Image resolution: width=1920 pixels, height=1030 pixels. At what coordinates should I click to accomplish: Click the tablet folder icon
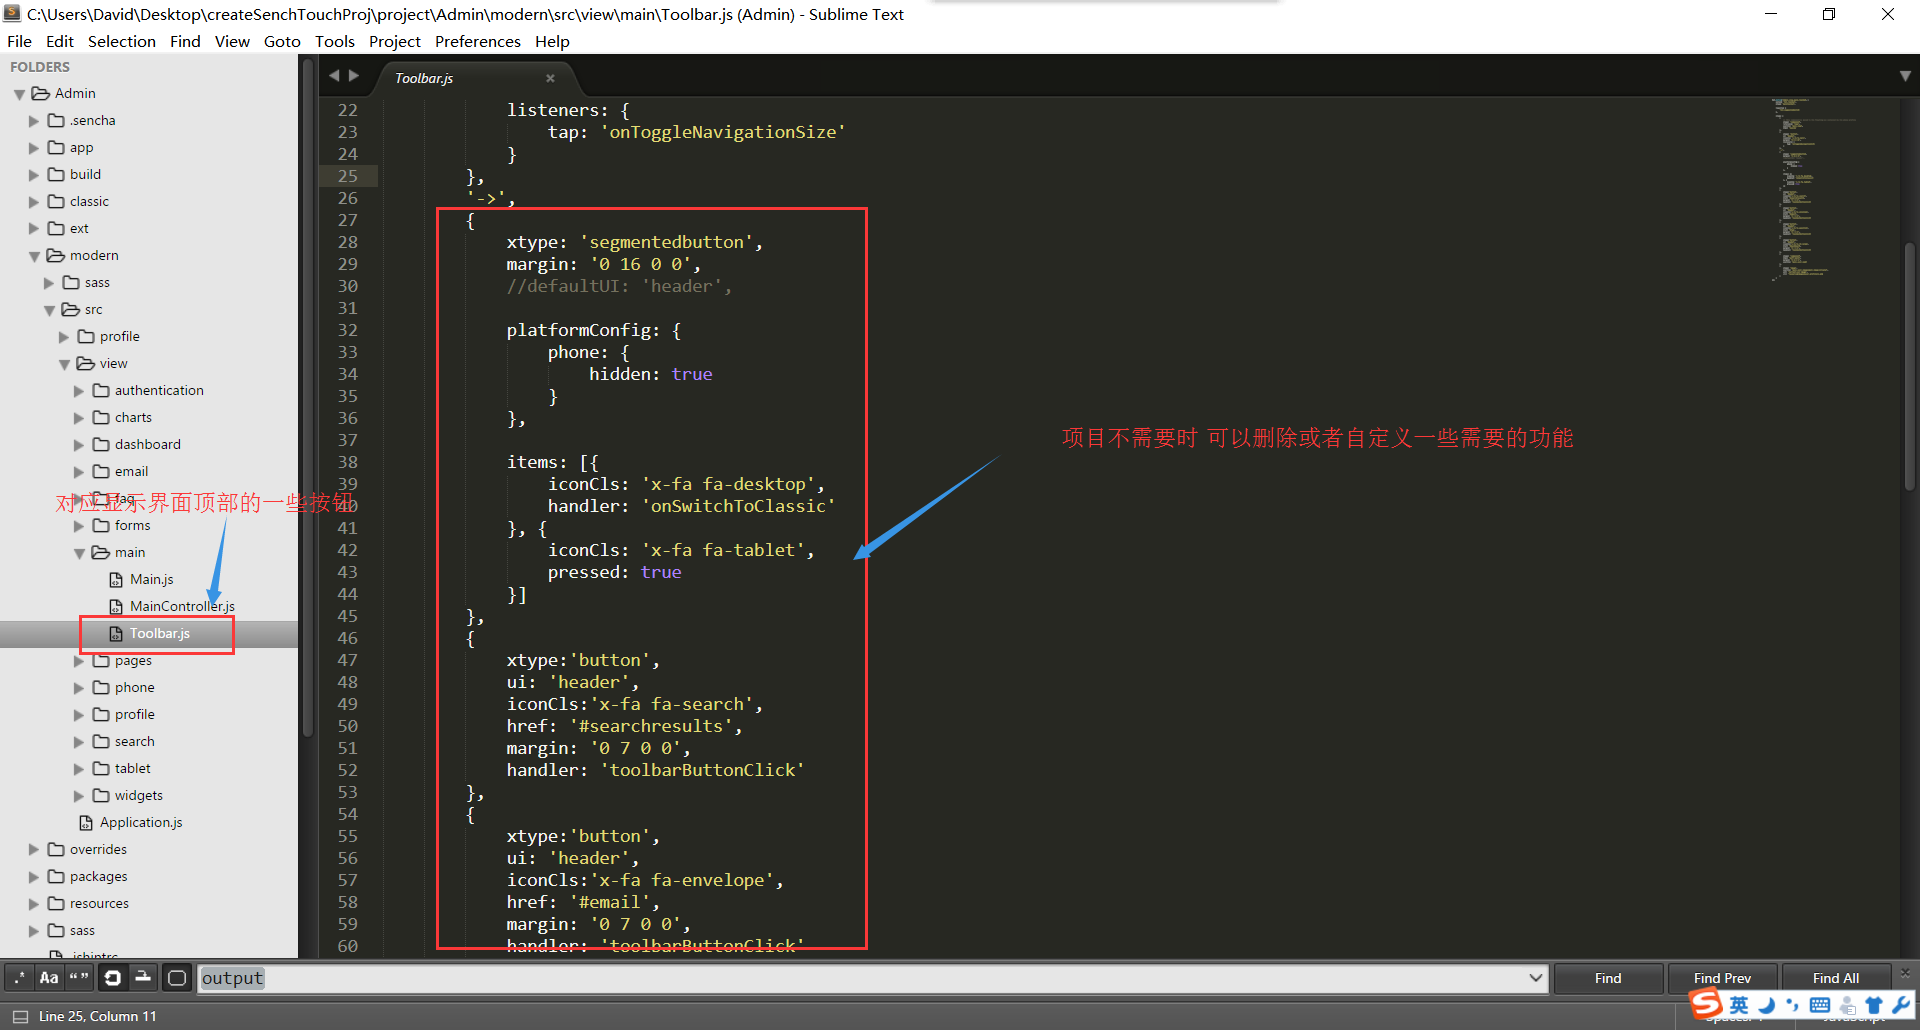[101, 768]
